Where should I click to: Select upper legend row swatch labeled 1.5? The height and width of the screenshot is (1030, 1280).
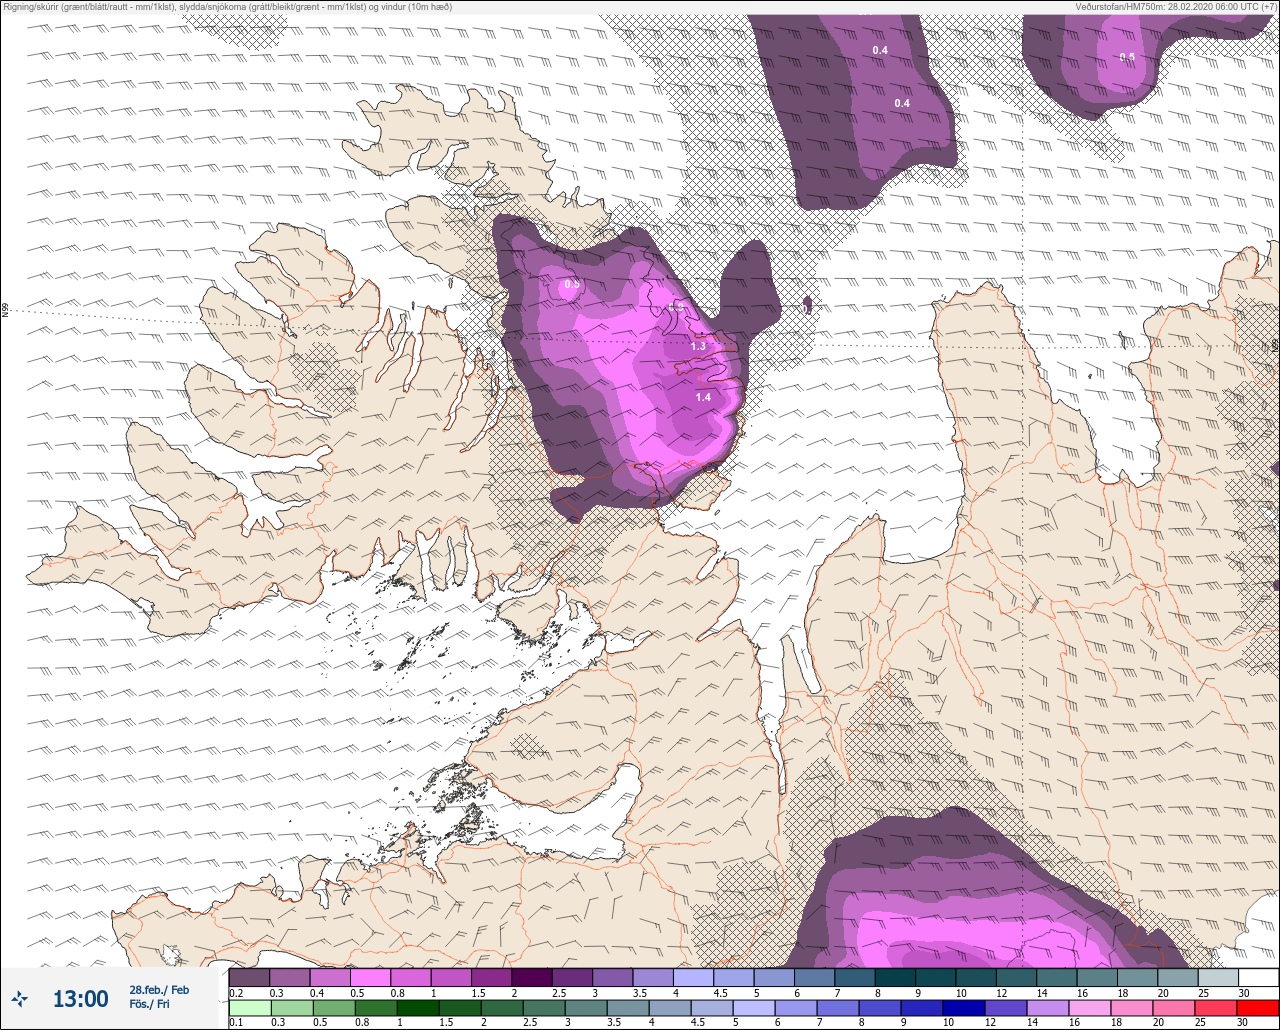pyautogui.click(x=491, y=978)
